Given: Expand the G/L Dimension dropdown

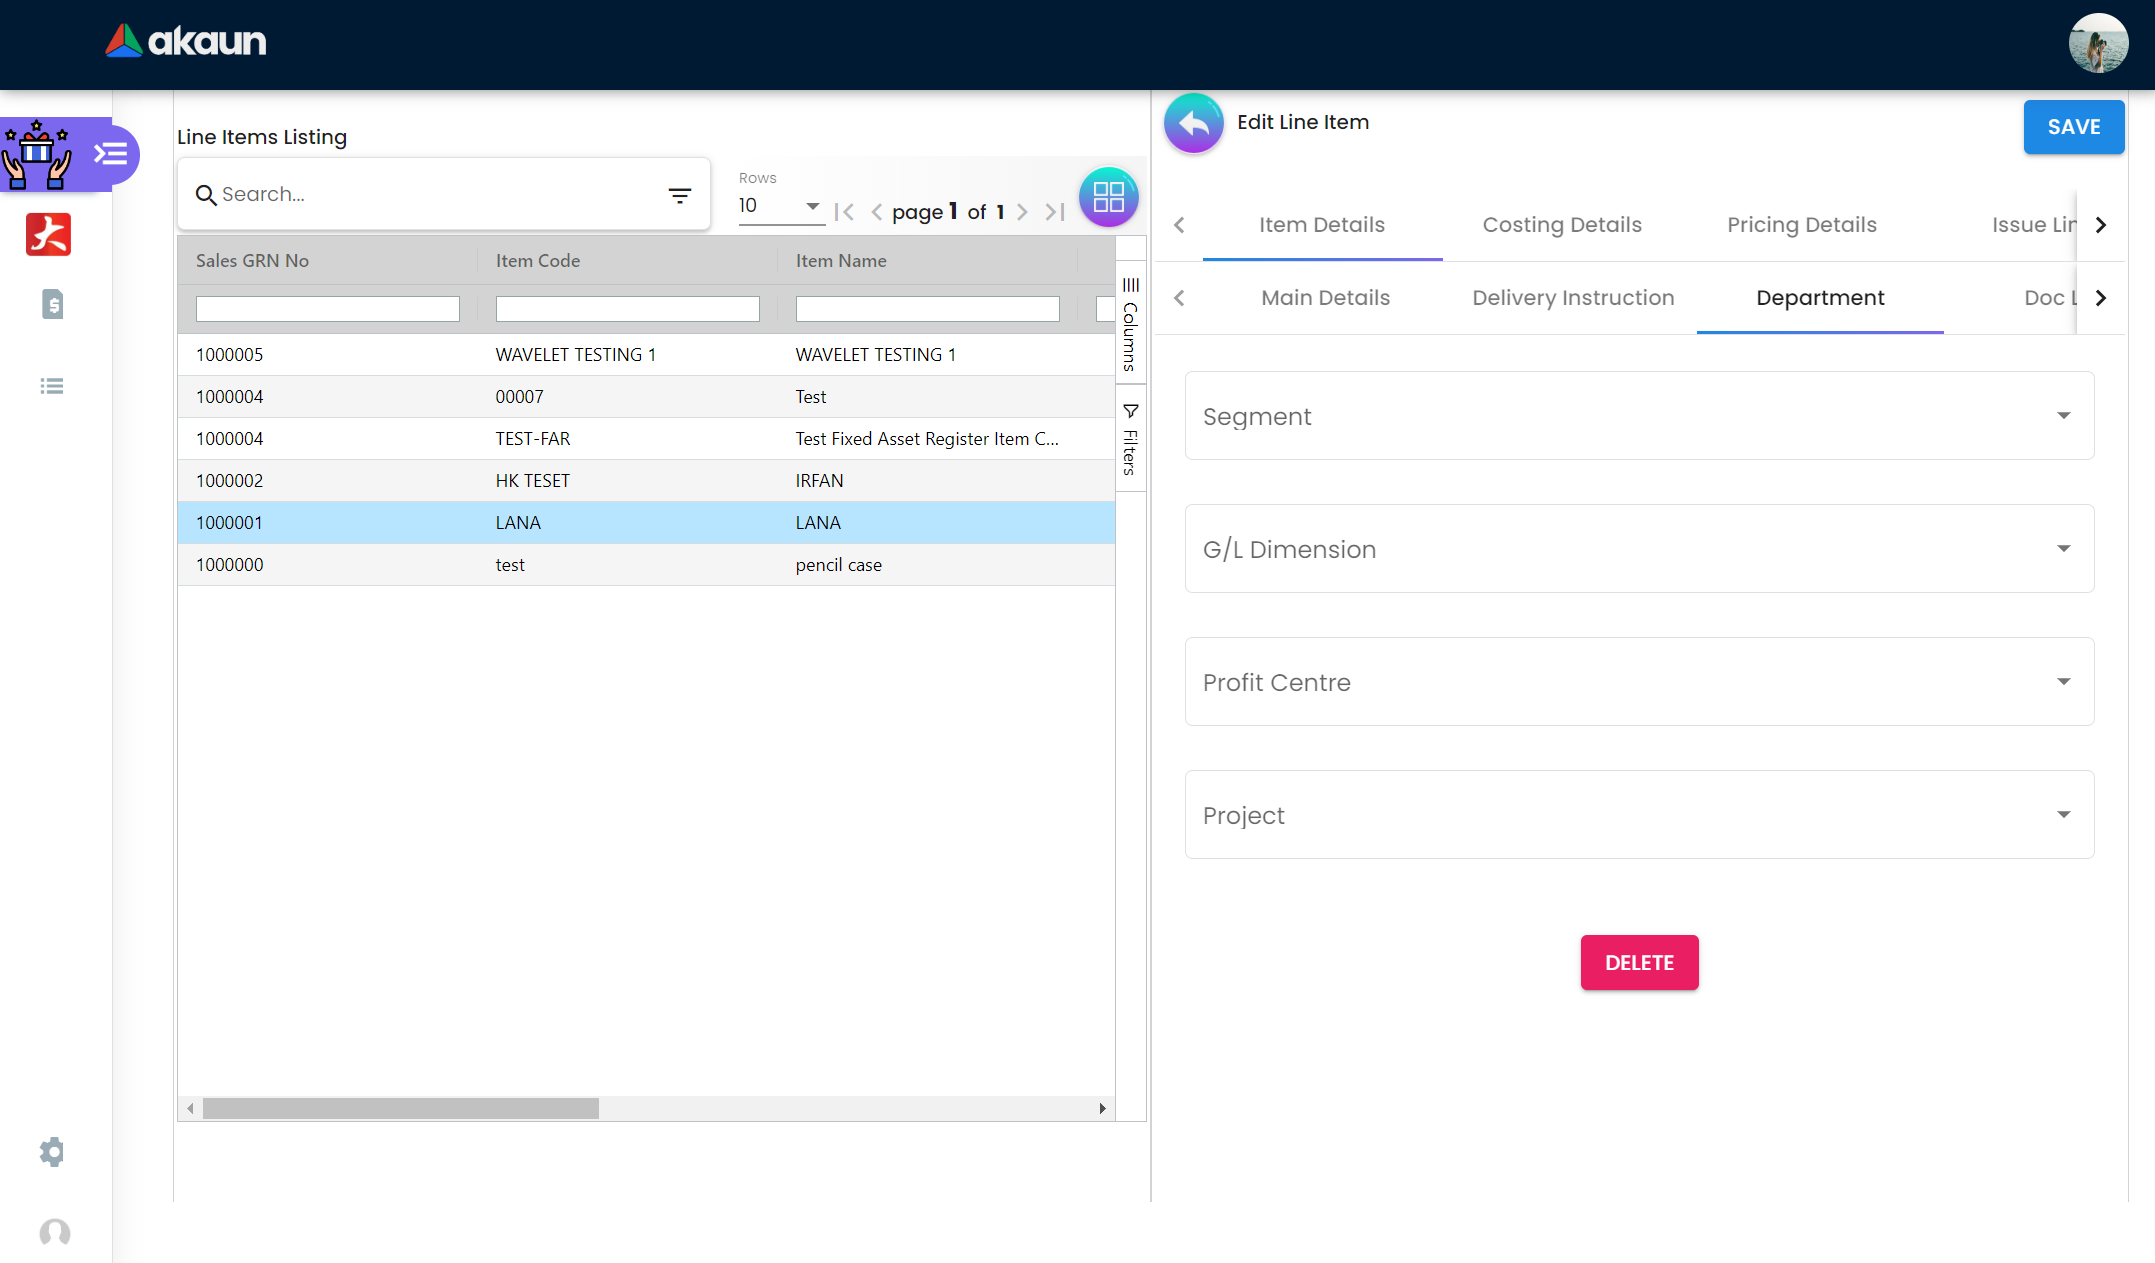Looking at the screenshot, I should click(1639, 549).
